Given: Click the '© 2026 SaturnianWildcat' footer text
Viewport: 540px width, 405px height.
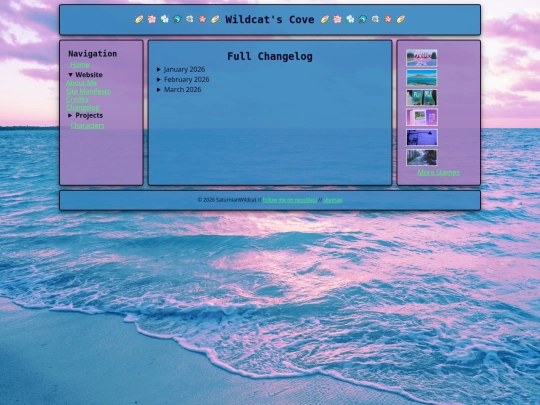Looking at the screenshot, I should [227, 200].
